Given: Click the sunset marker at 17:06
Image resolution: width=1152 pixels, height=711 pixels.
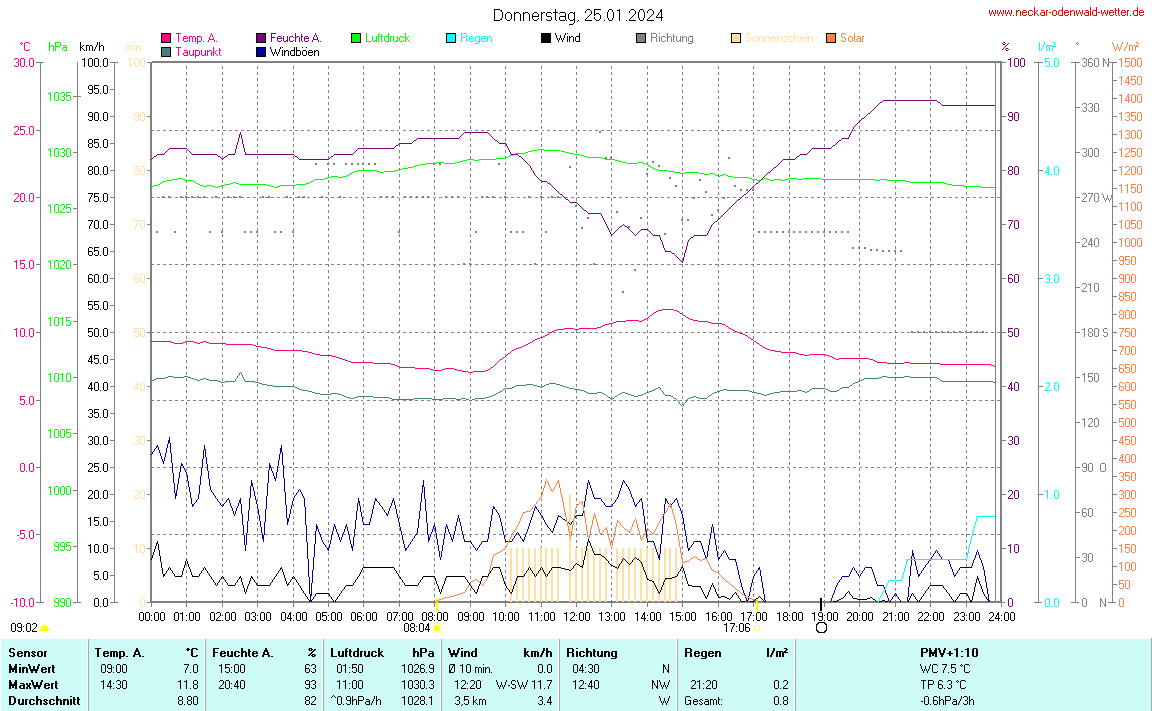Looking at the screenshot, I should (x=756, y=627).
